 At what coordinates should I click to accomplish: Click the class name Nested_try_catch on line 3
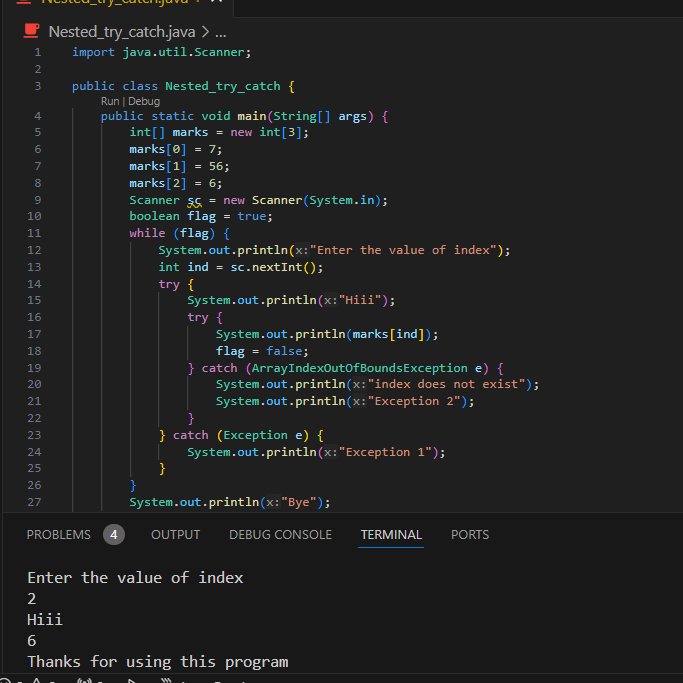point(223,86)
